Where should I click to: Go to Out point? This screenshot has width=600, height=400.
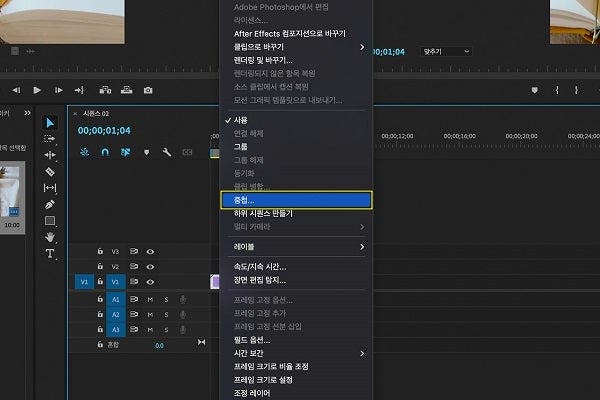coord(79,90)
